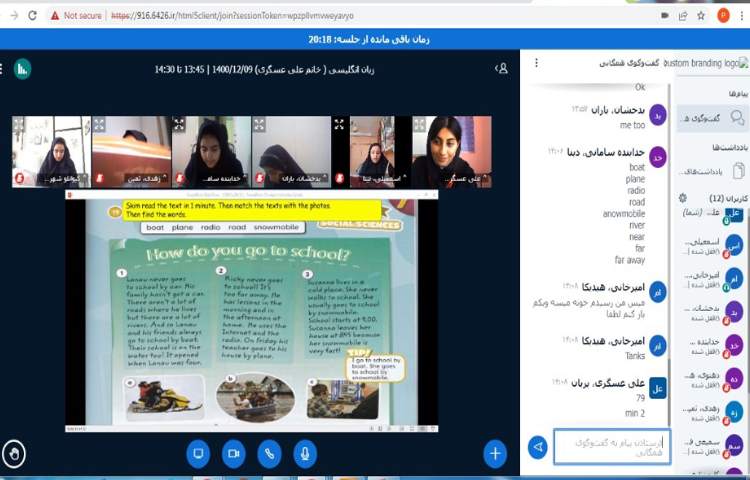Fullscreen the خداینده webcam
This screenshot has height=480, width=750.
[x=179, y=125]
